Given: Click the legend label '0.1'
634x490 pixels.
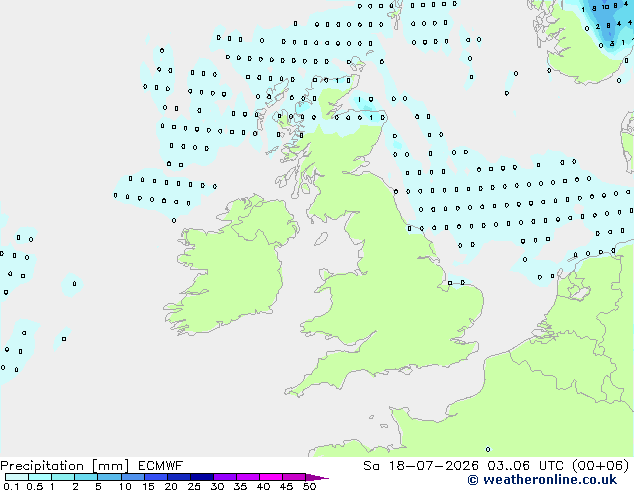Looking at the screenshot, I should point(11,486).
